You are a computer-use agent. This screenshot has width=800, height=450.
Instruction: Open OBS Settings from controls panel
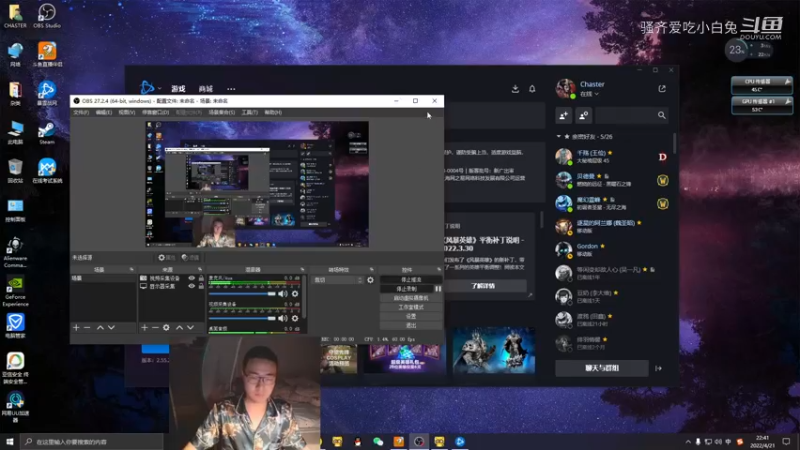click(x=411, y=316)
